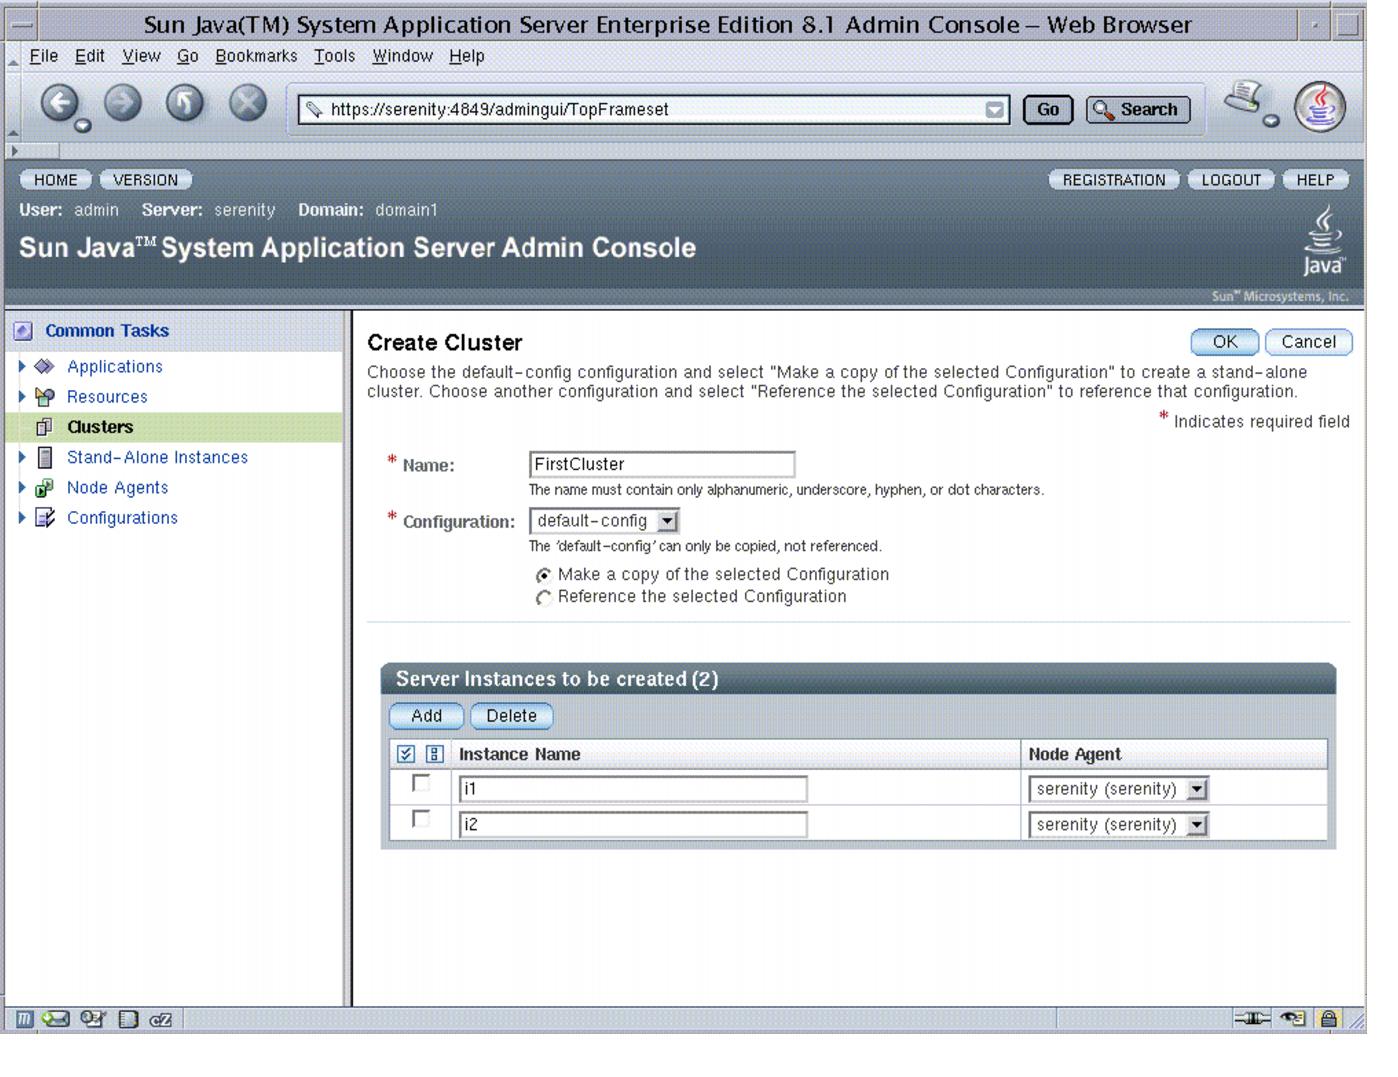
Task: Expand the Resources tree node
Action: point(22,396)
